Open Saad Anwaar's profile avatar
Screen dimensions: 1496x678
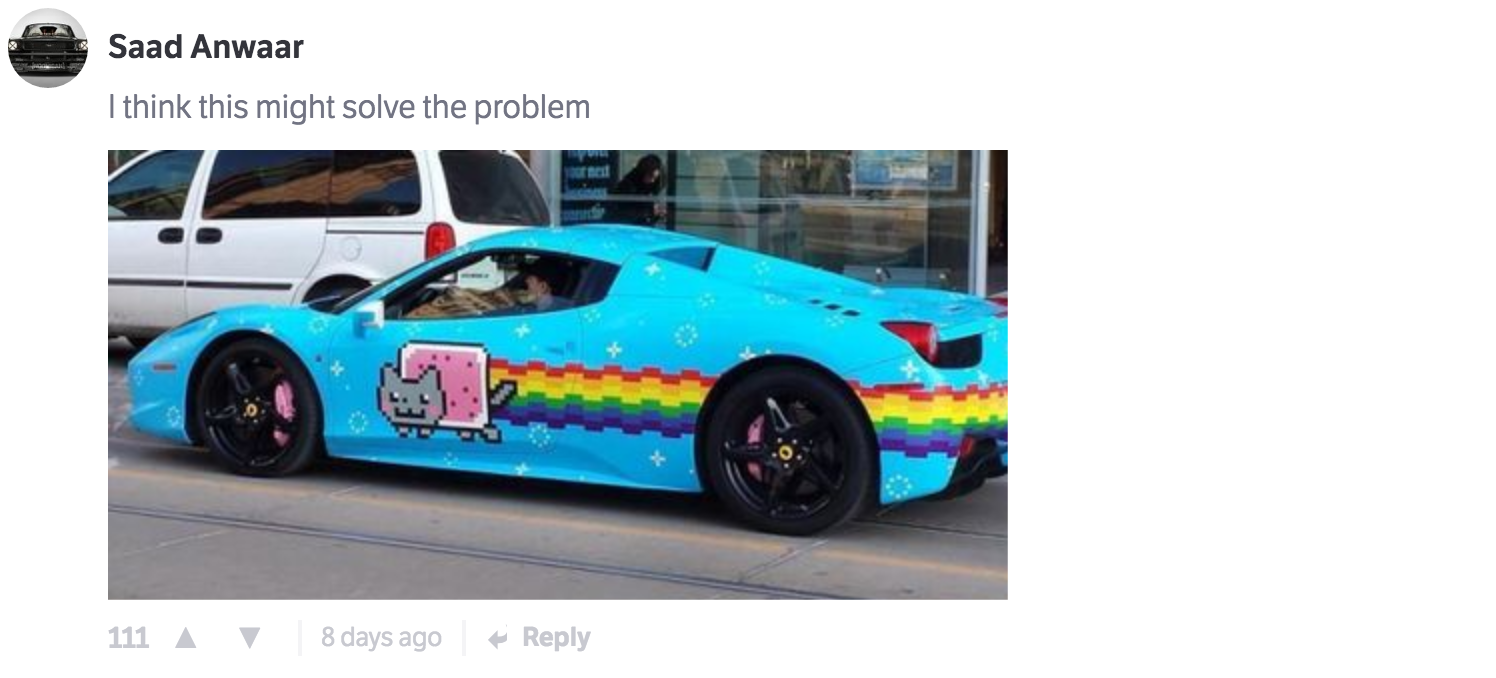tap(48, 48)
